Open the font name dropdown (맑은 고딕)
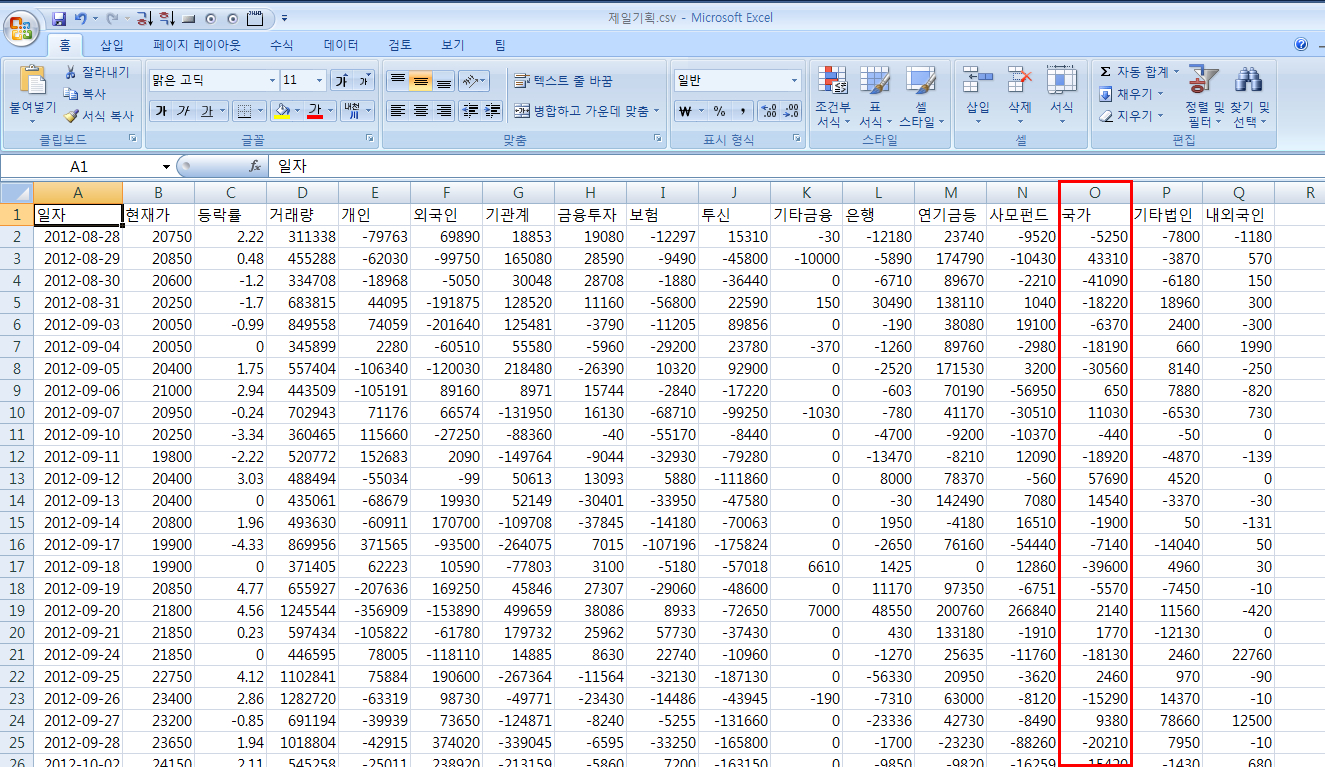The width and height of the screenshot is (1325, 767). [272, 81]
